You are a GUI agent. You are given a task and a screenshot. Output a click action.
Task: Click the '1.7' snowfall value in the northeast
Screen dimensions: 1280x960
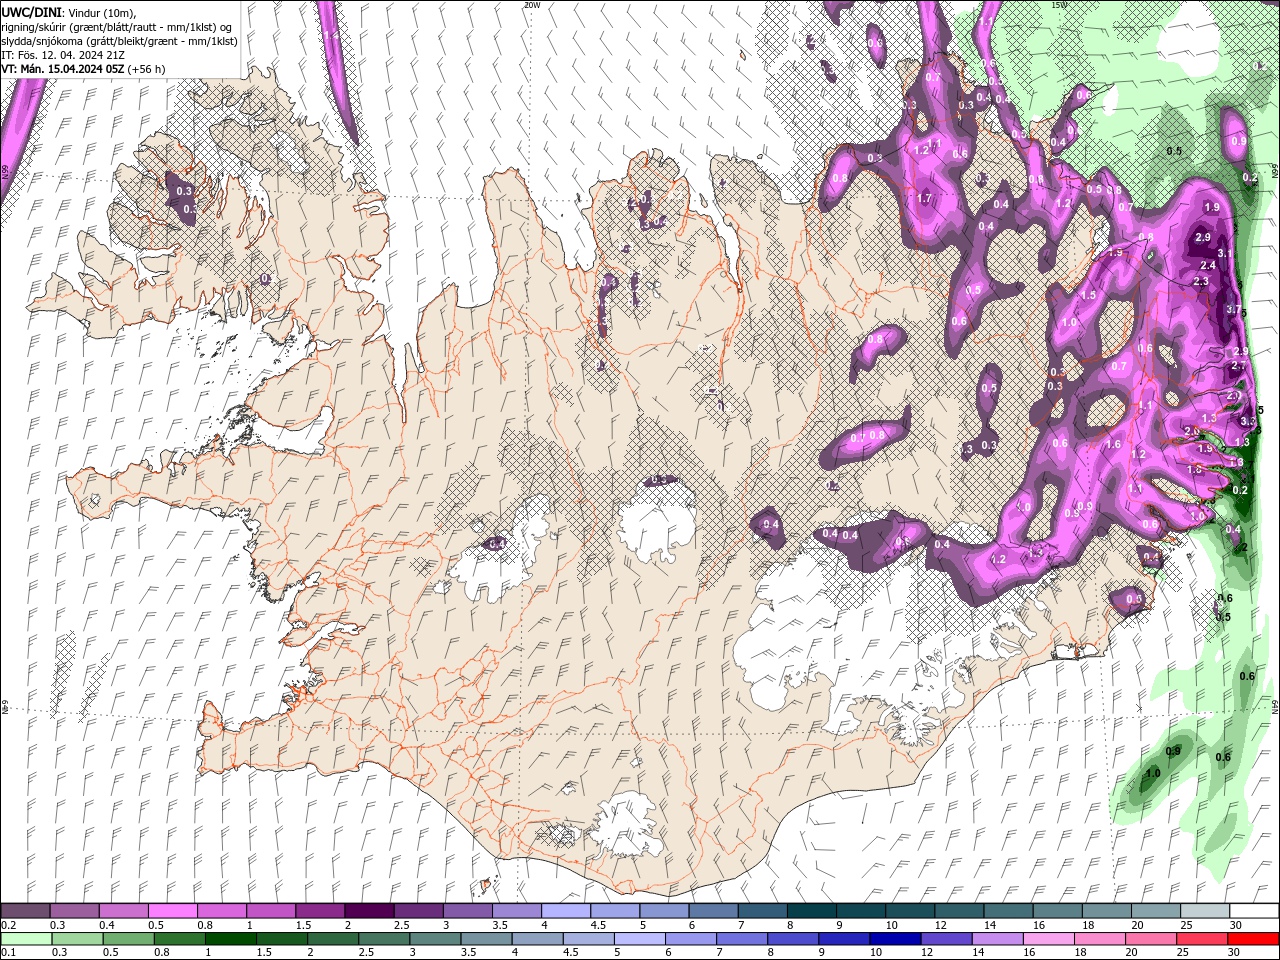point(924,199)
